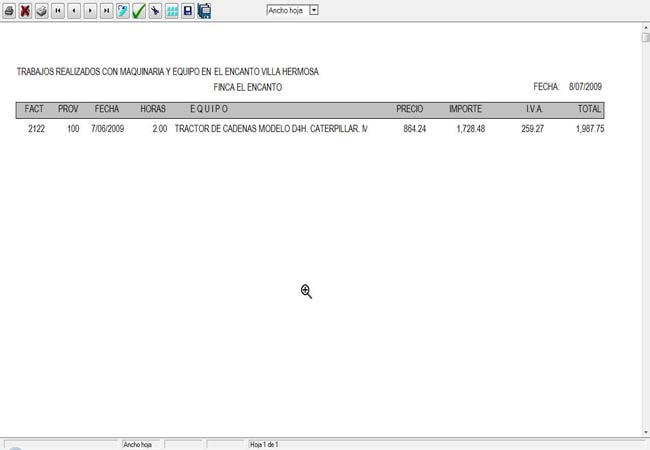Image resolution: width=650 pixels, height=450 pixels.
Task: Click the Ancho hoja status bar entry
Action: pyautogui.click(x=138, y=445)
